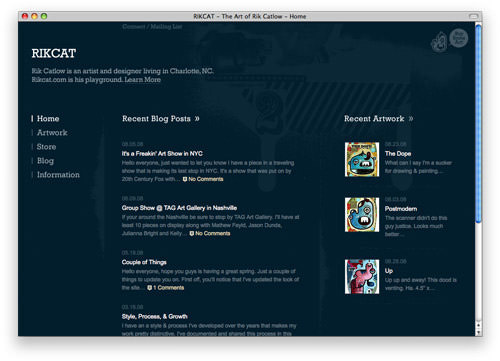The image size is (500, 361).
Task: Click the Recent Blog Posts heading
Action: coord(156,119)
